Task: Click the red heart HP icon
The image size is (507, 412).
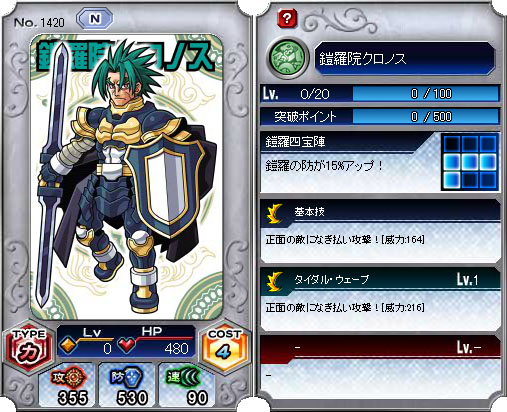Action: click(x=126, y=345)
